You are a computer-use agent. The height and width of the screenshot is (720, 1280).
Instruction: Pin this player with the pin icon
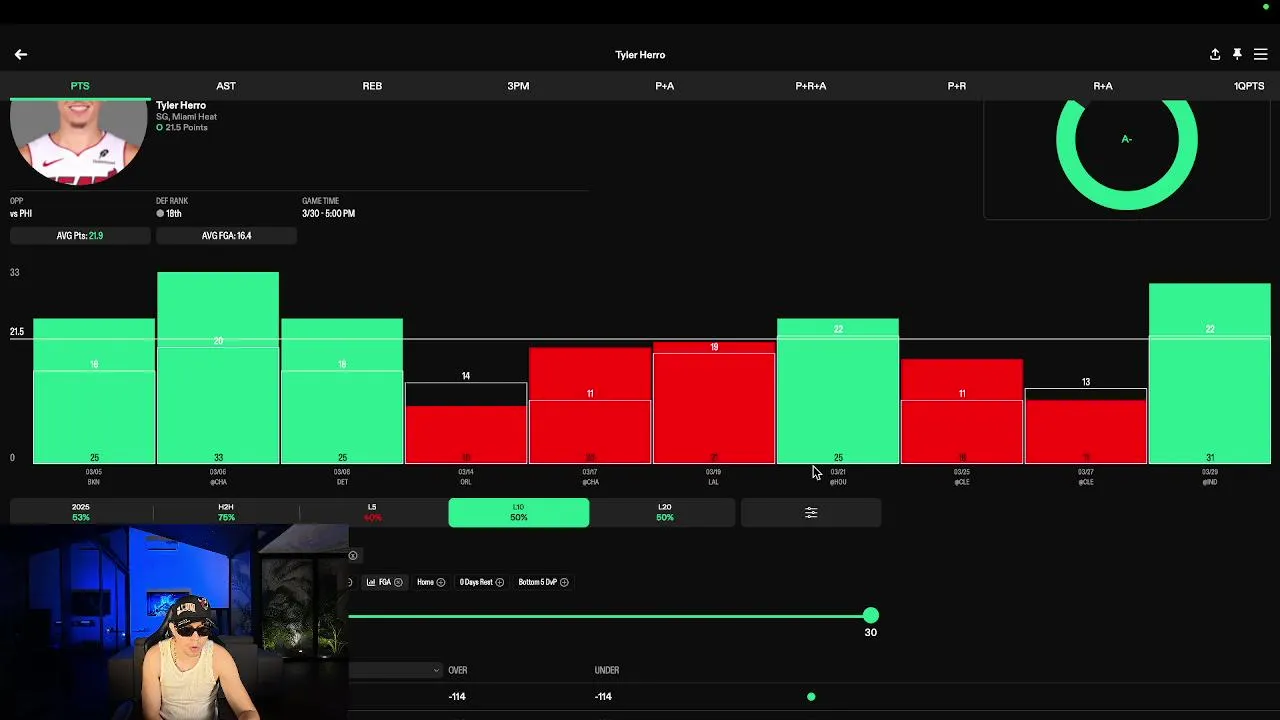click(1237, 55)
